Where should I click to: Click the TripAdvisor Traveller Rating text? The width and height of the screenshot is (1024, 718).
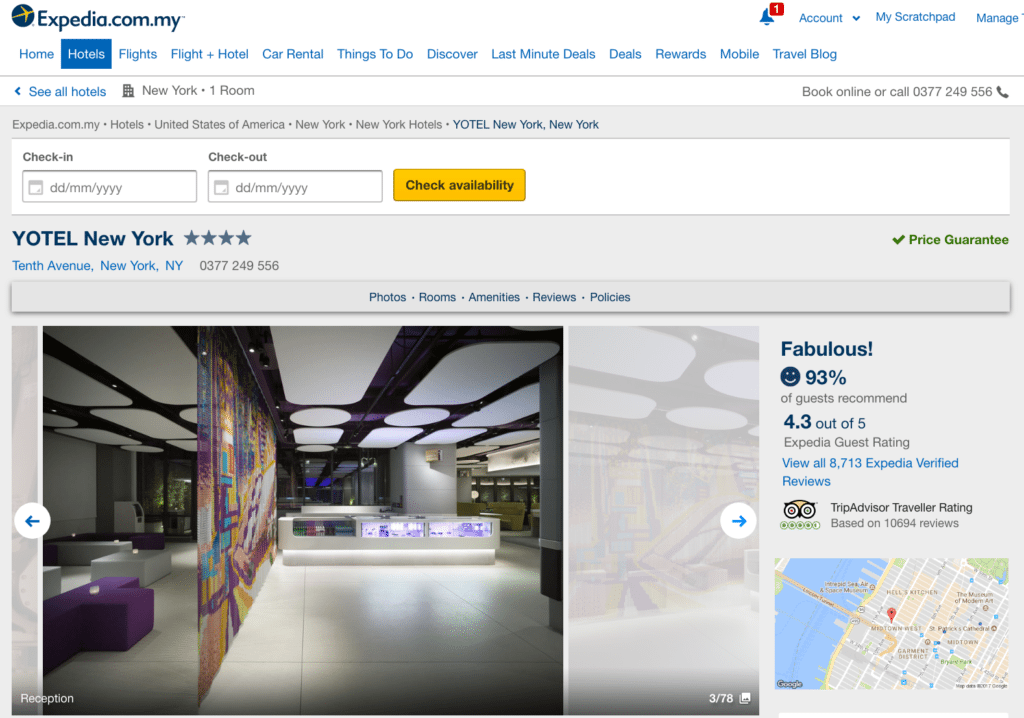(901, 508)
